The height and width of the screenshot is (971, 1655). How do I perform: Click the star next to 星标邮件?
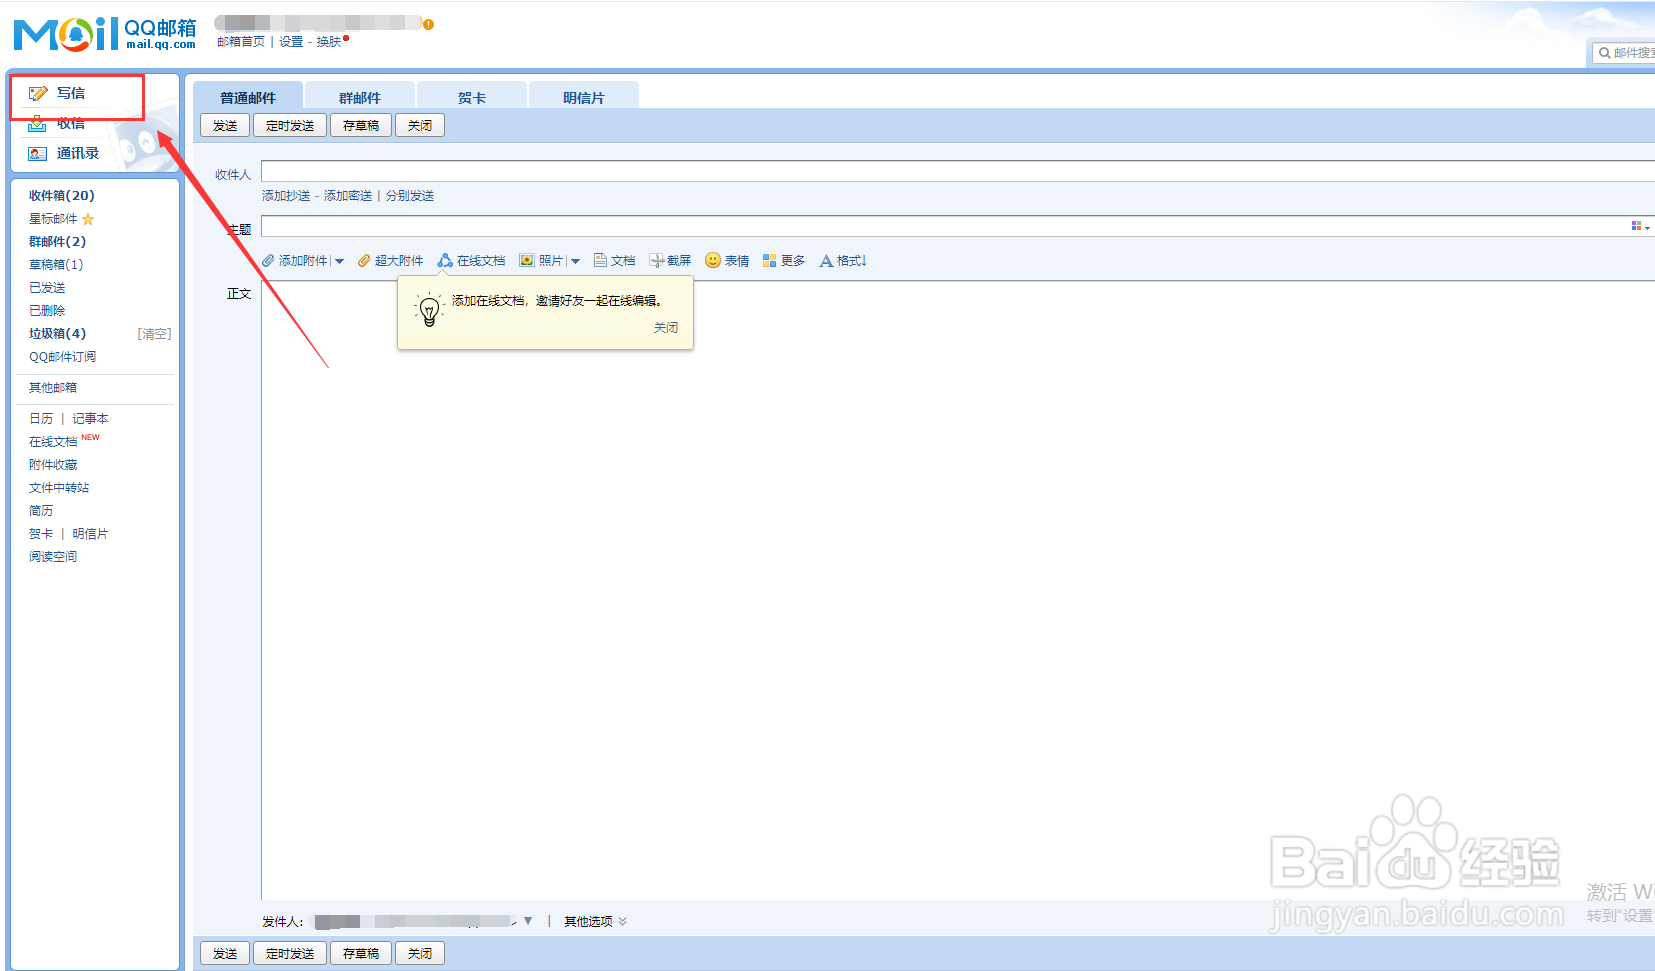click(x=88, y=219)
